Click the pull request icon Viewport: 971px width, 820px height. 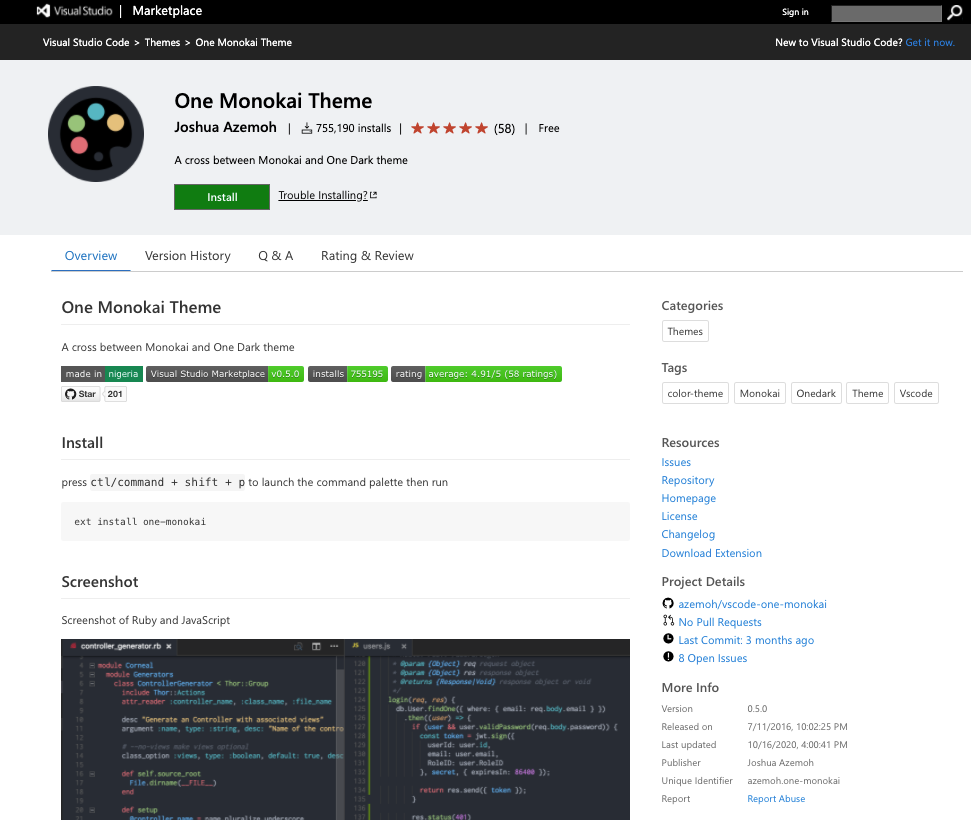coord(668,621)
